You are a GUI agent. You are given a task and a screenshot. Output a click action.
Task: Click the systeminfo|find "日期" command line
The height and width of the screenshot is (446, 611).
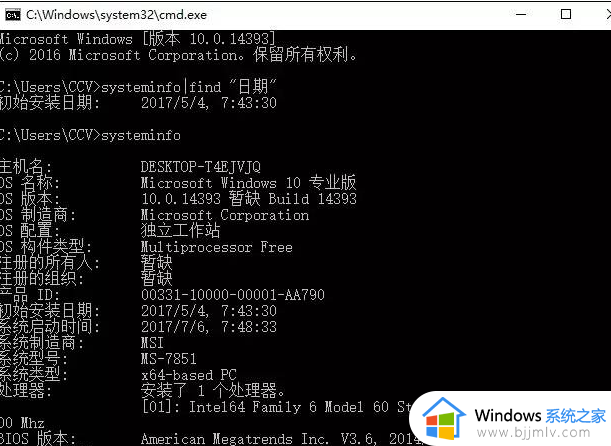138,86
